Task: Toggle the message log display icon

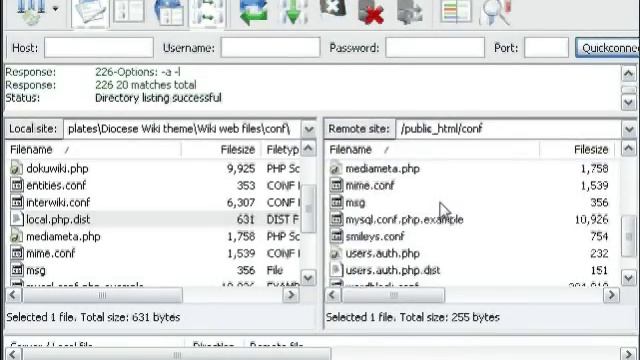Action: (x=91, y=13)
